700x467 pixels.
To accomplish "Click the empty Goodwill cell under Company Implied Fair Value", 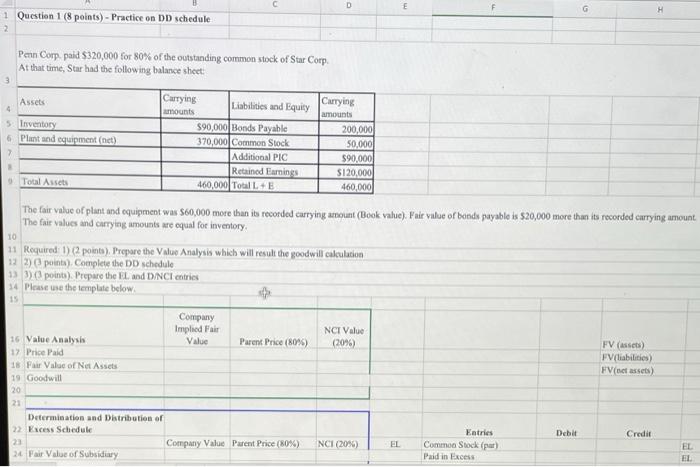I will tap(196, 379).
